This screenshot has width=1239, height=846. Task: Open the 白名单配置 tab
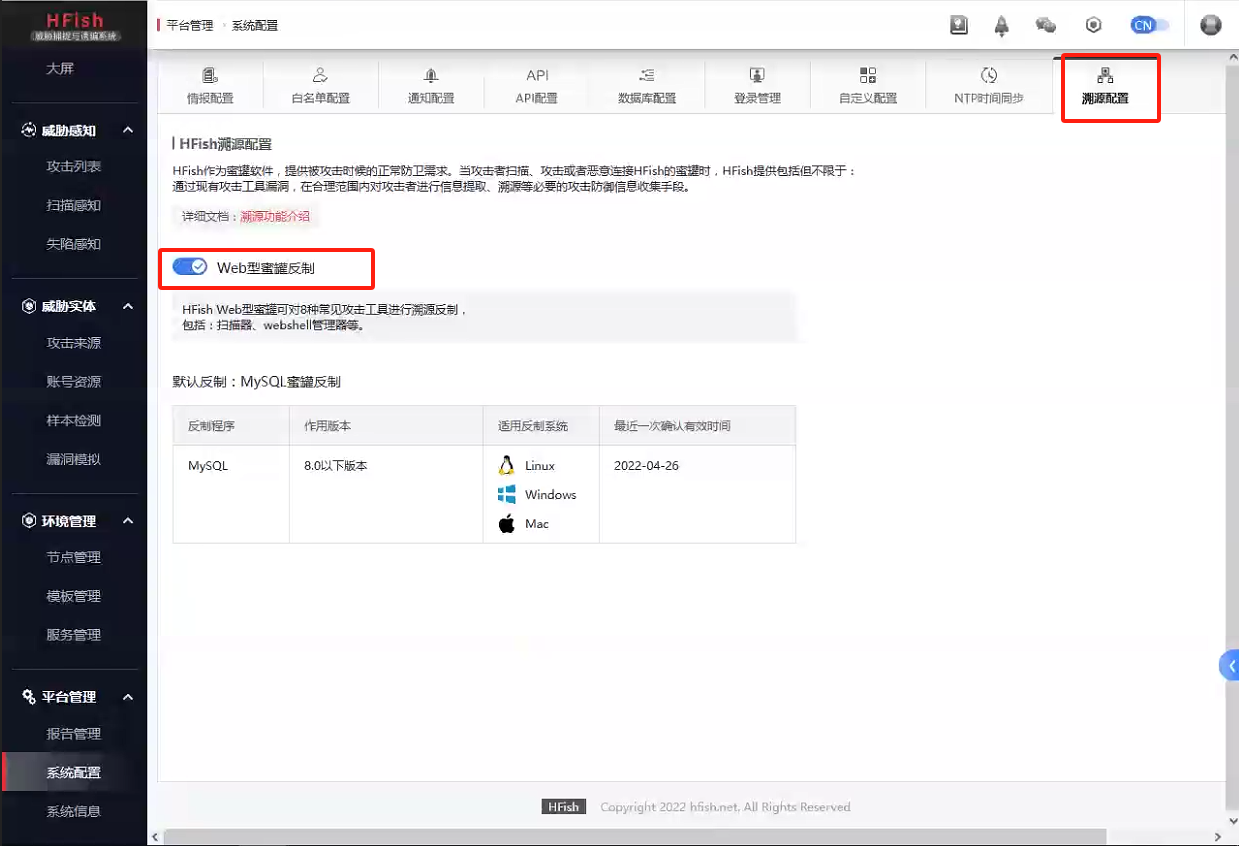[x=320, y=87]
